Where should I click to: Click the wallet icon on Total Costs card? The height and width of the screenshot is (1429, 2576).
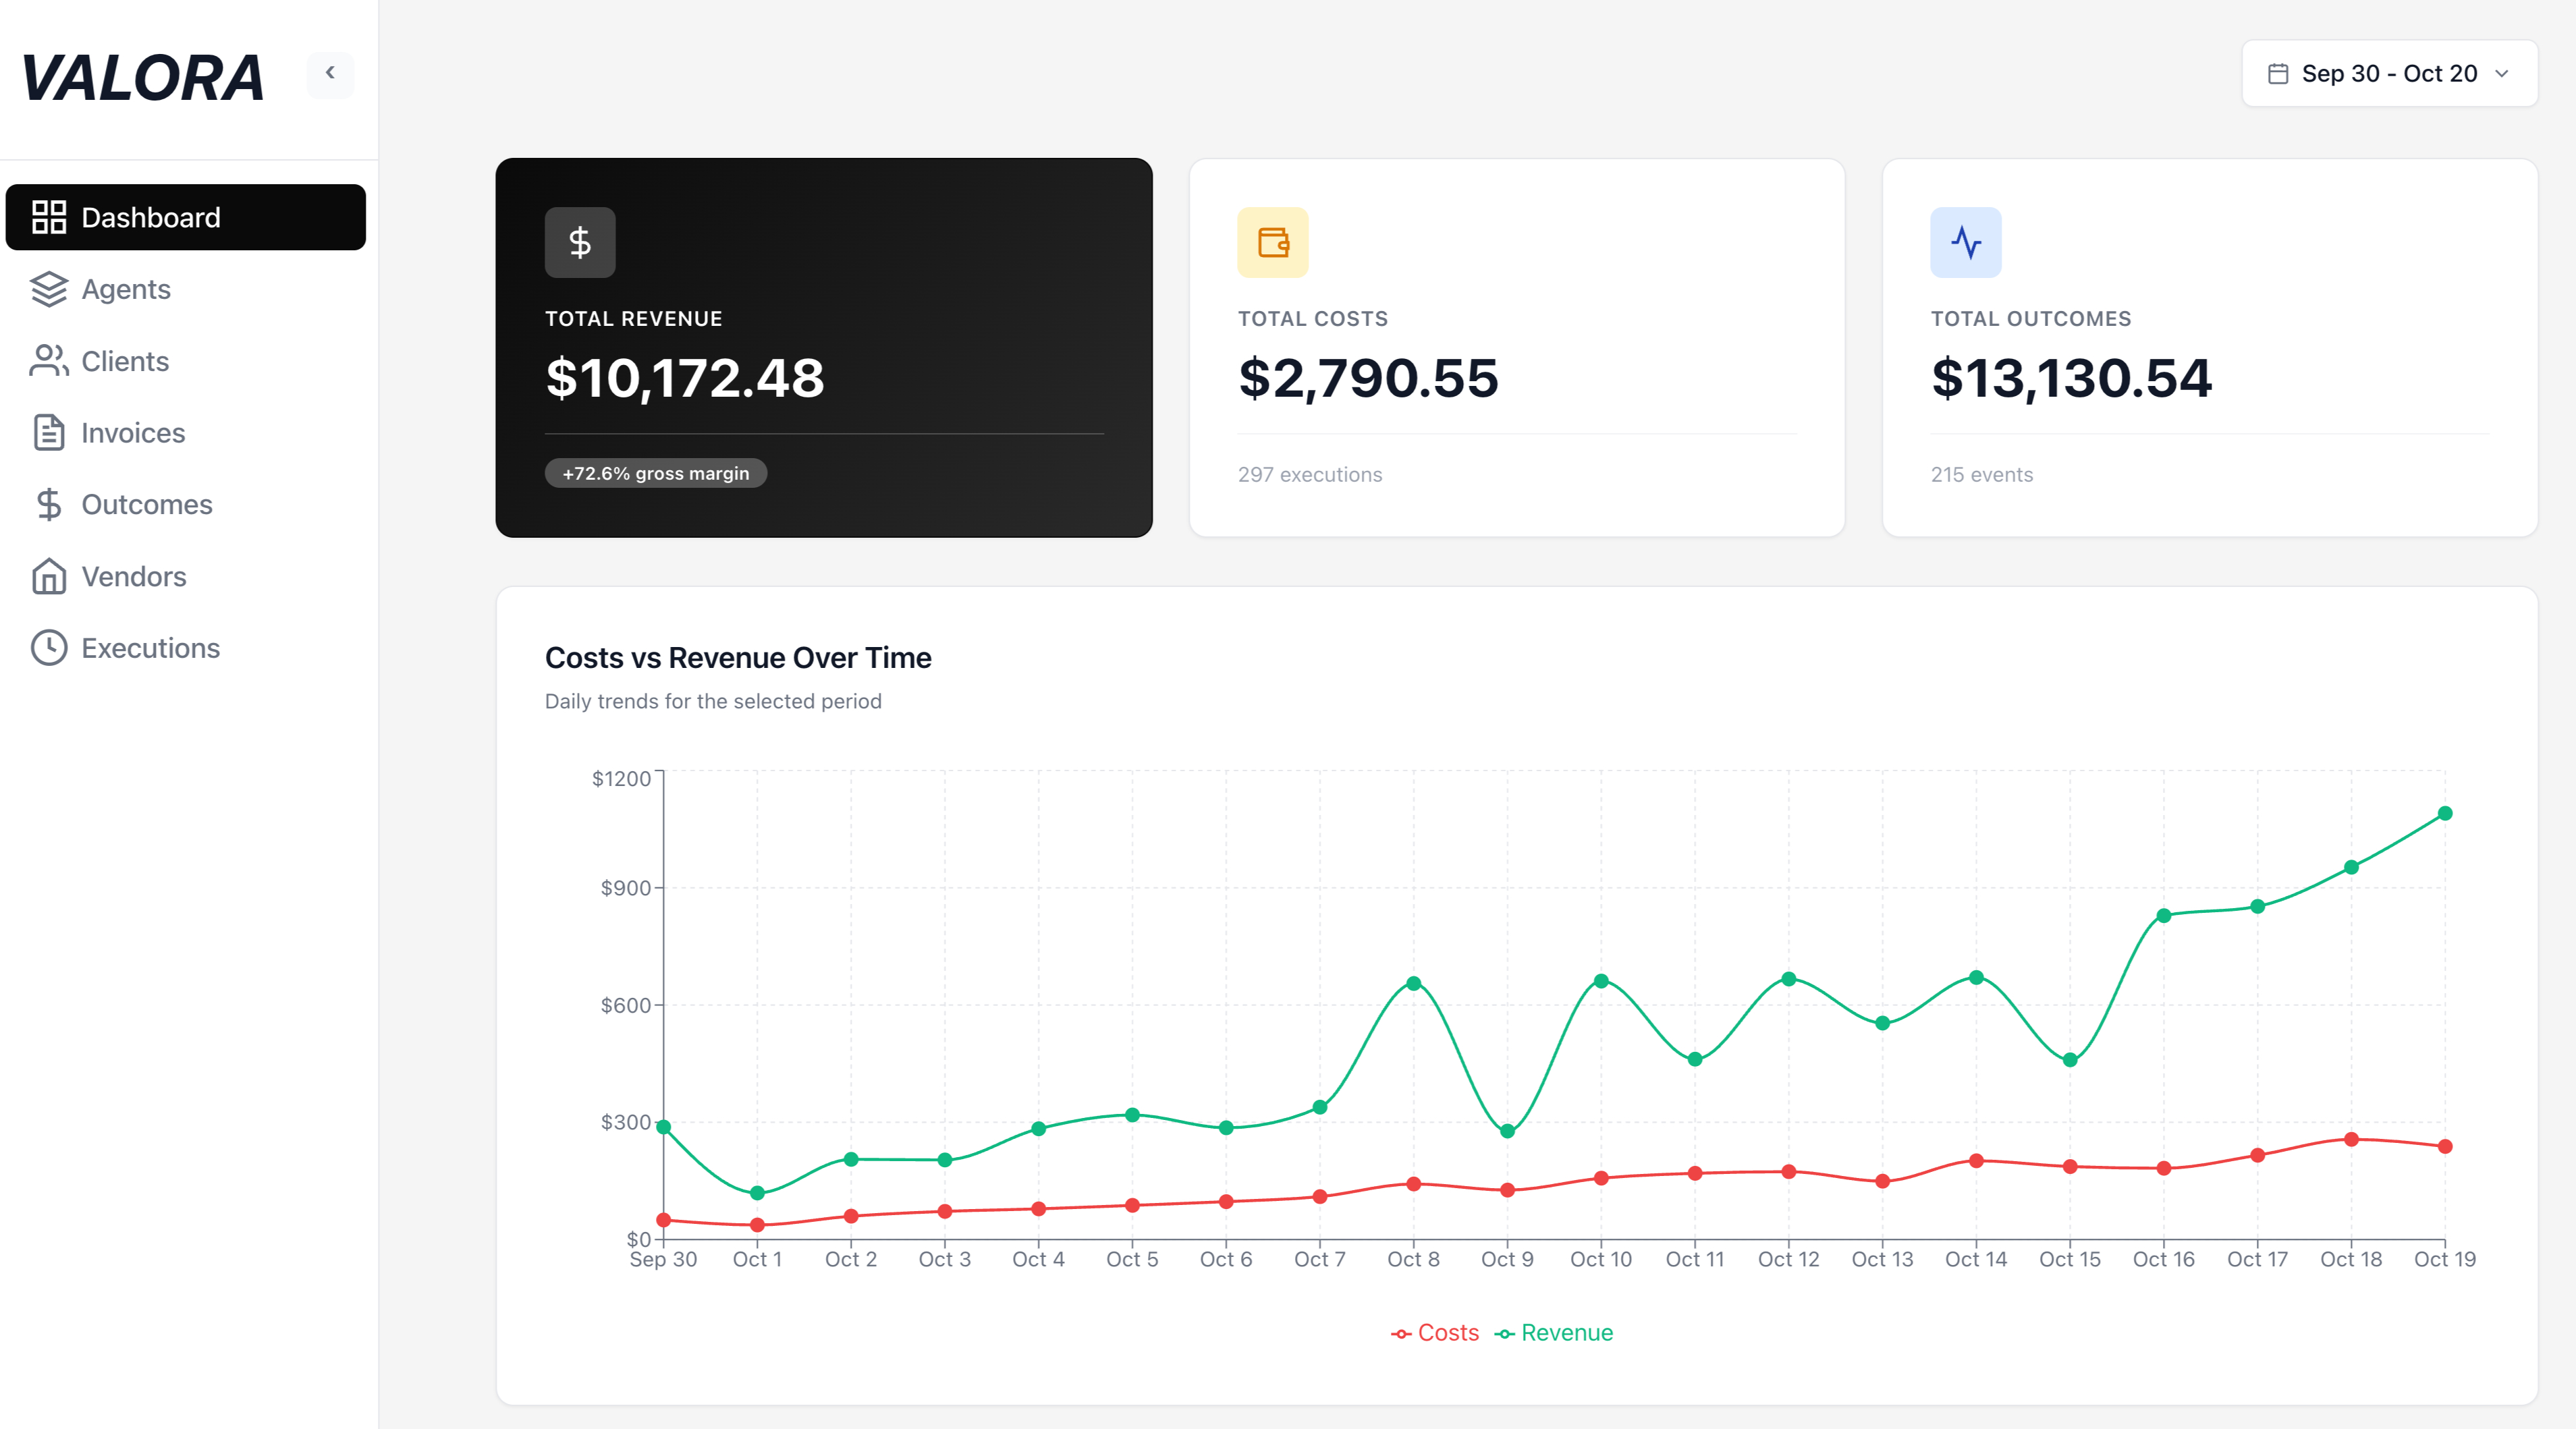tap(1273, 242)
